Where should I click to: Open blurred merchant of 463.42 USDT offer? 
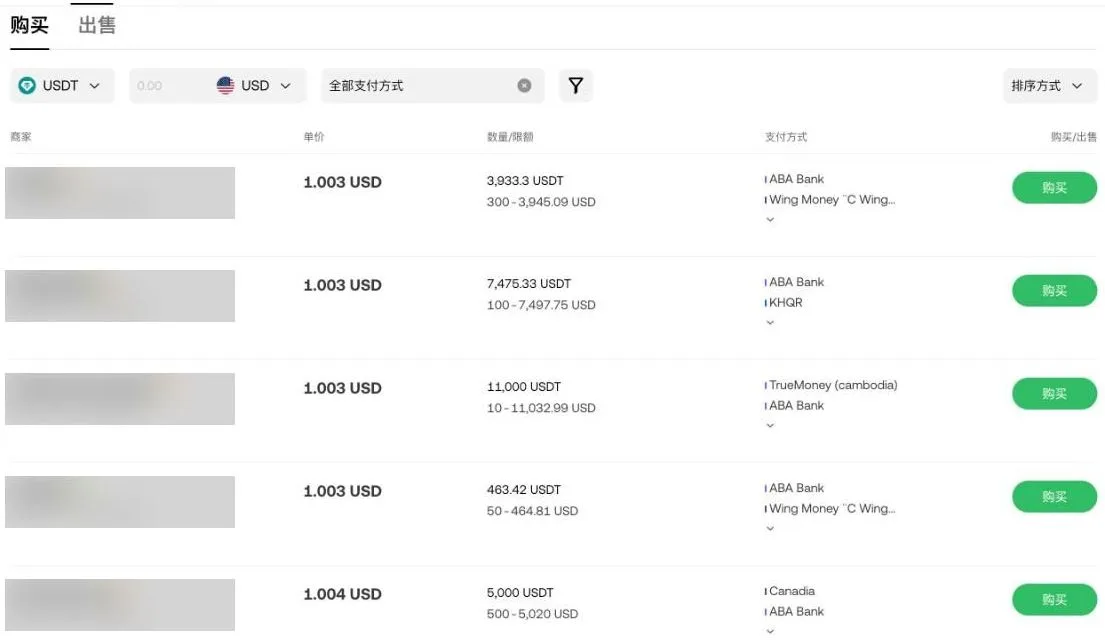[x=120, y=501]
